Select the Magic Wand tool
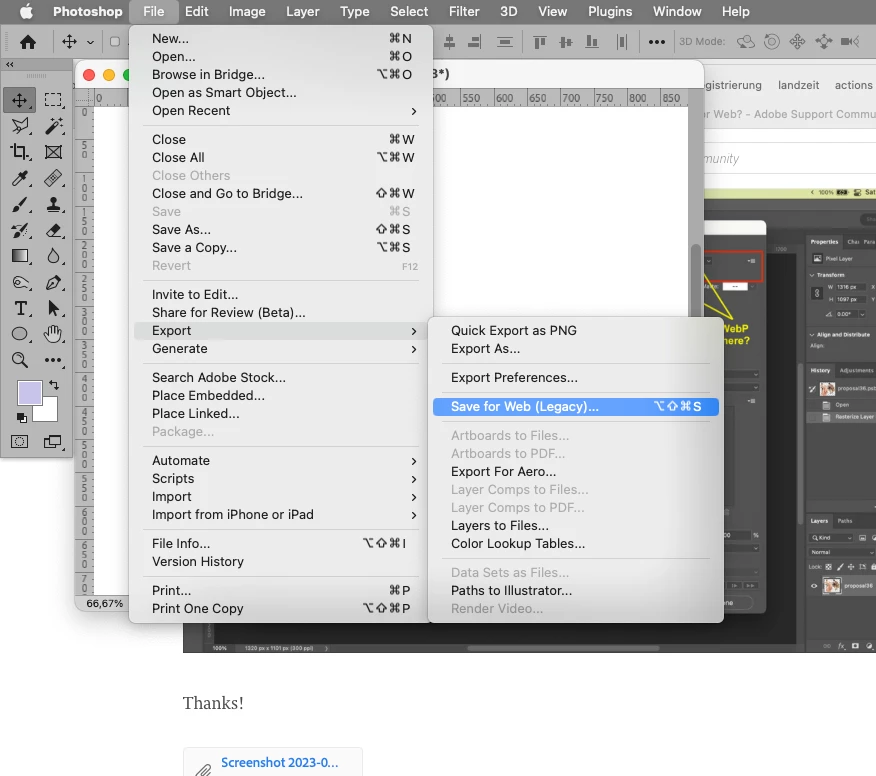Viewport: 876px width, 776px height. [x=53, y=126]
